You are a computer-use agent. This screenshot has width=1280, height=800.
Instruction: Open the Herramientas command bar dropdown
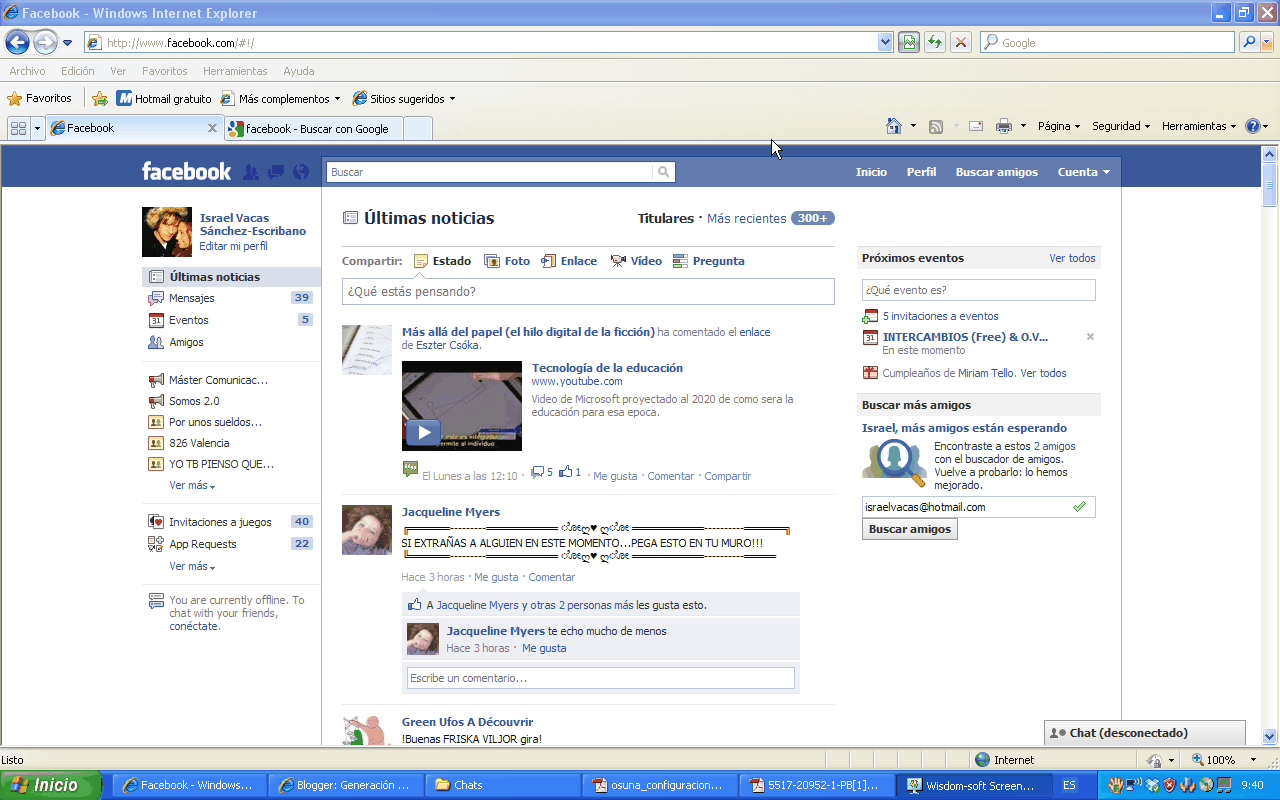click(x=1200, y=126)
